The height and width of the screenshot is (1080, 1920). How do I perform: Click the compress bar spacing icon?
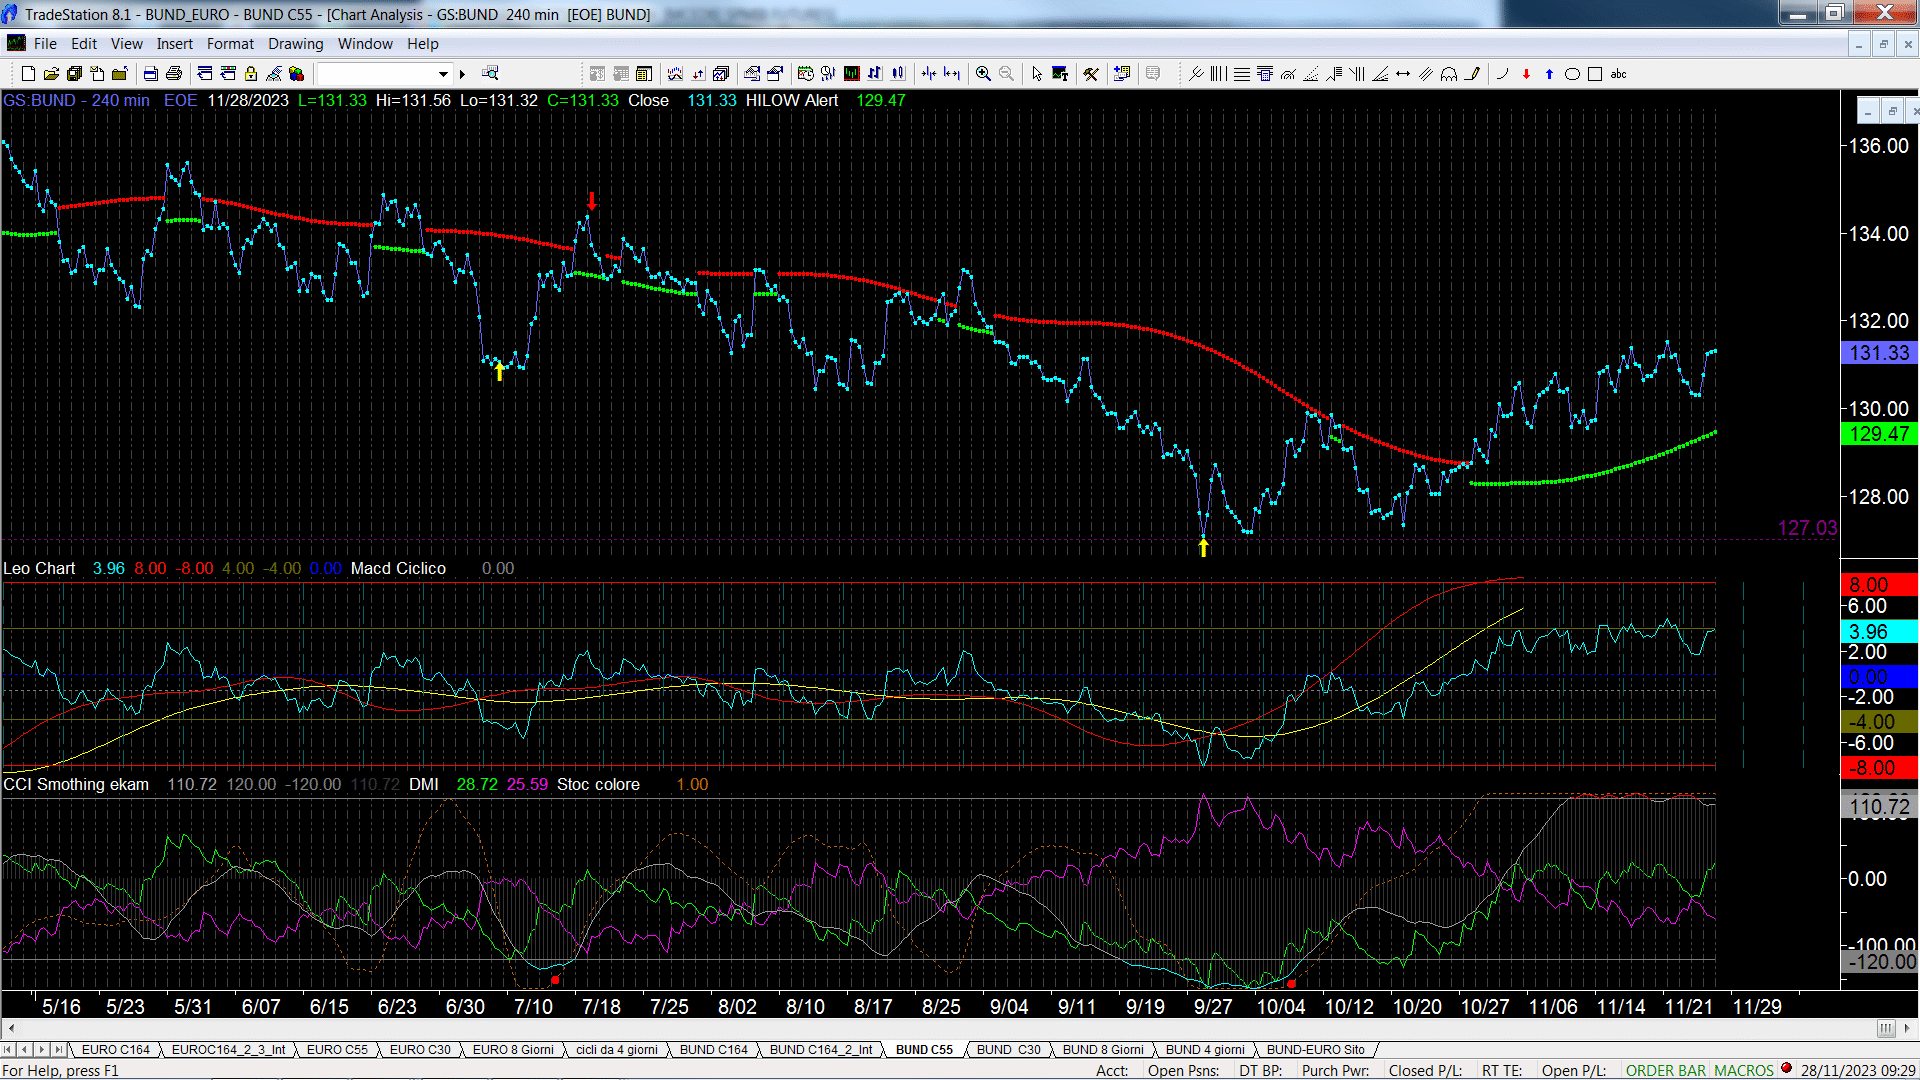[x=929, y=74]
